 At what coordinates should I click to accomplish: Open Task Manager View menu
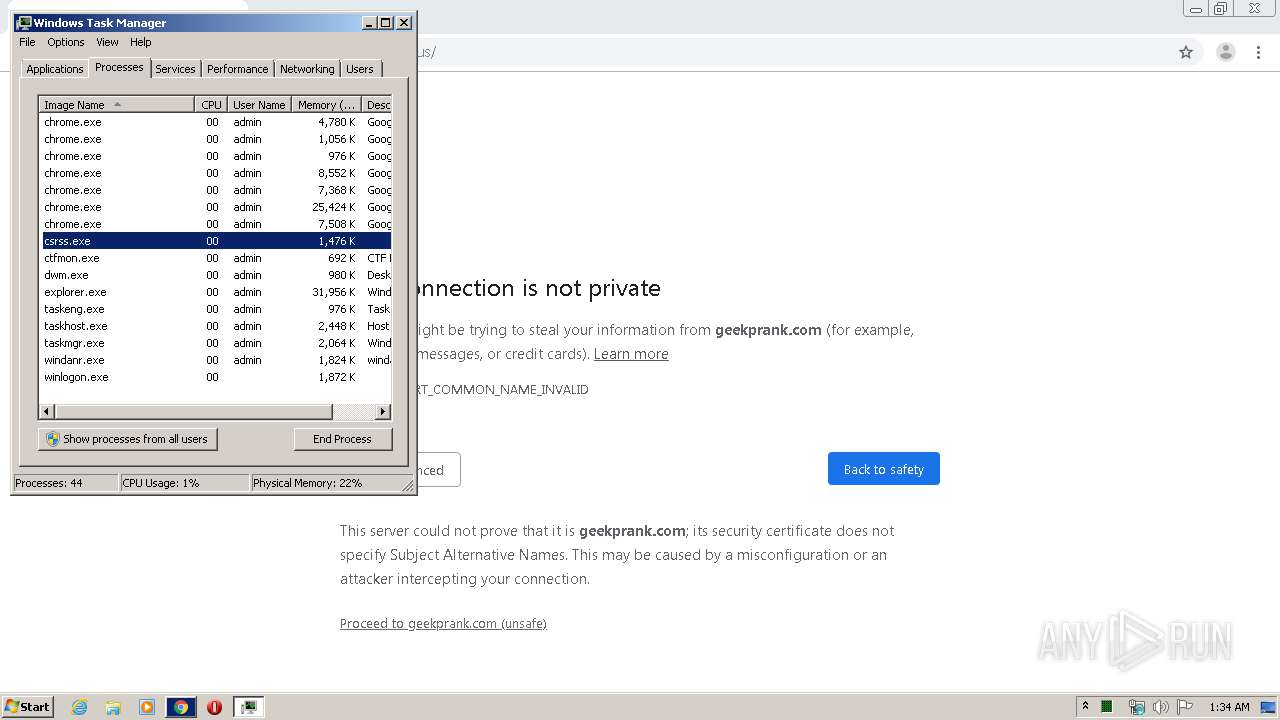(x=107, y=42)
